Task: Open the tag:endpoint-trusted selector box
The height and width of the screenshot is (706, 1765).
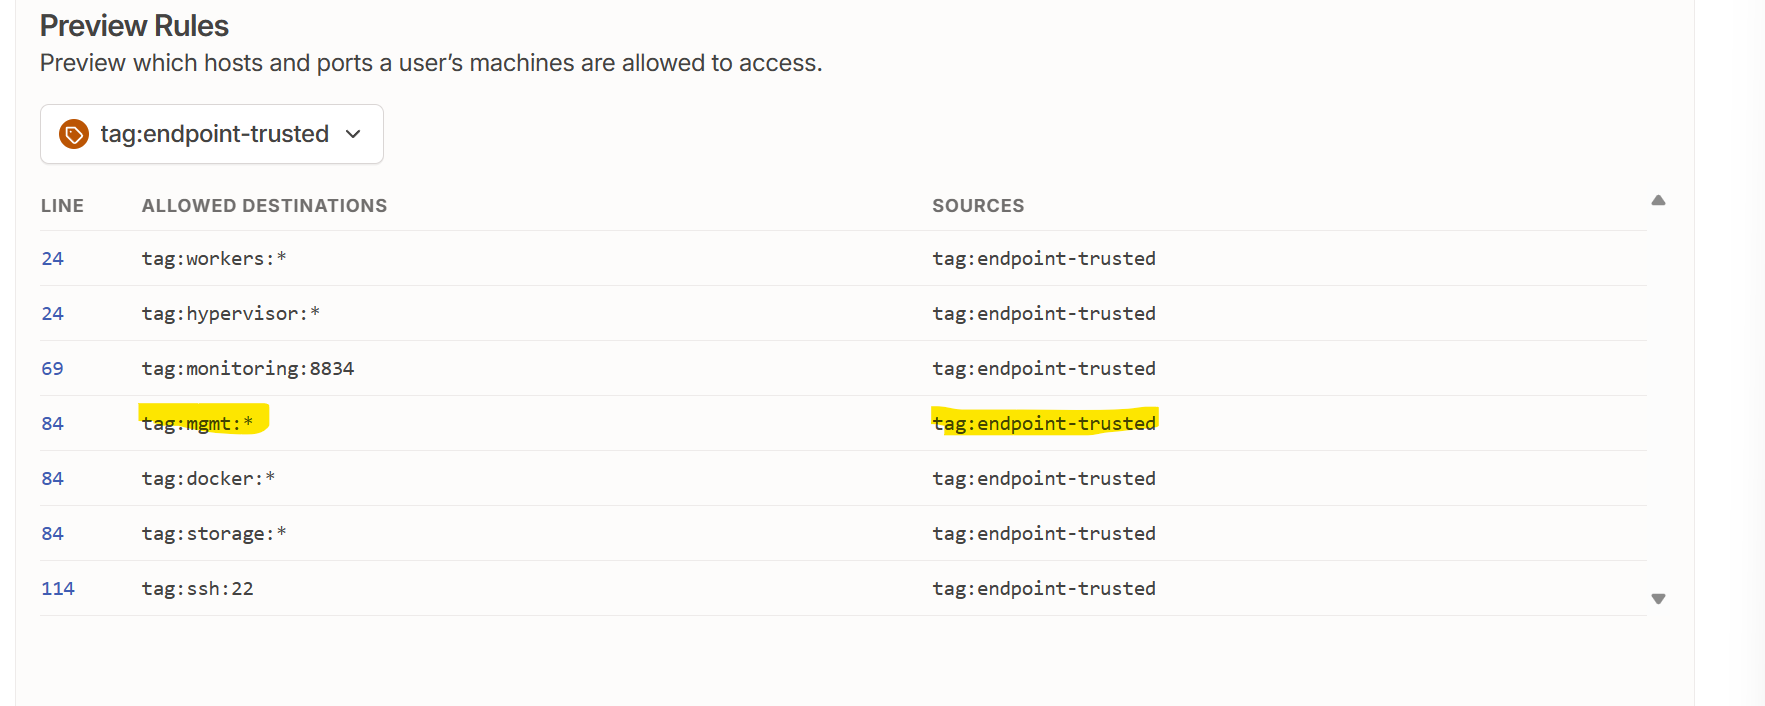Action: tap(212, 134)
